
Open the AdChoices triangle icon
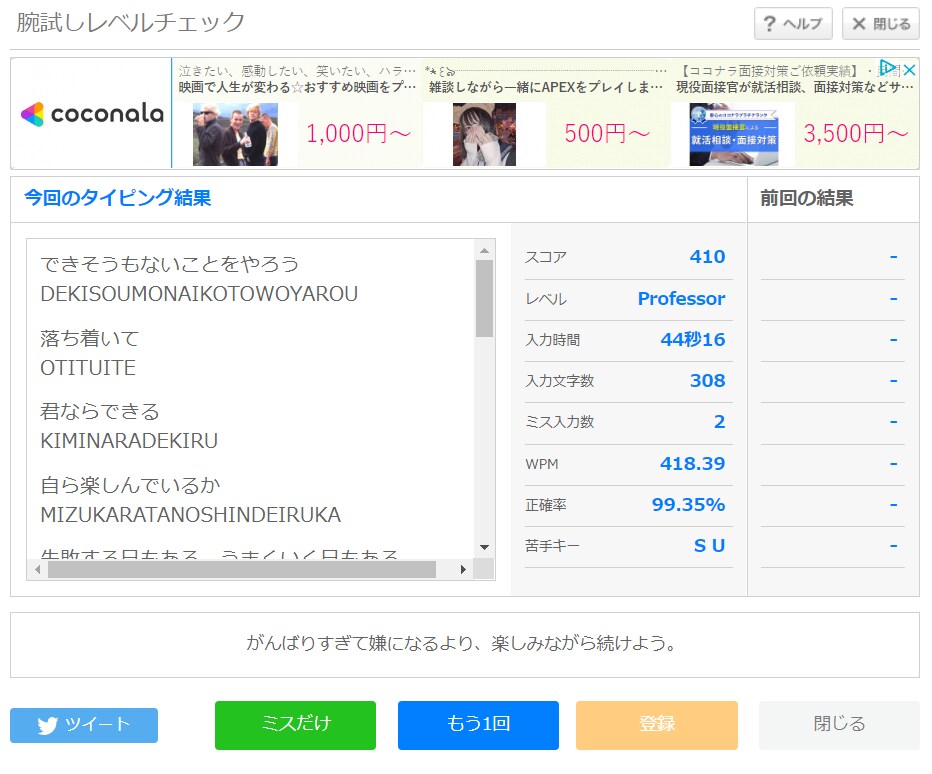[x=888, y=67]
